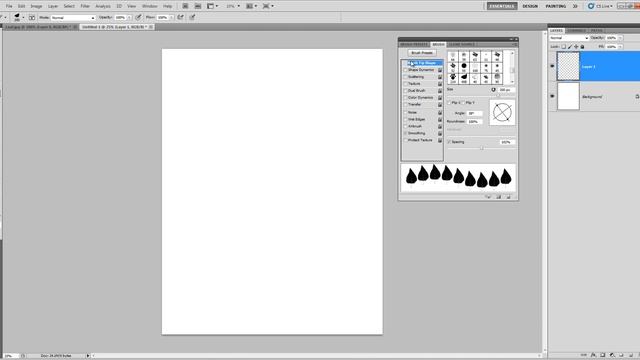The width and height of the screenshot is (640, 360).
Task: Click lock icon beside Scattering
Action: 440,77
